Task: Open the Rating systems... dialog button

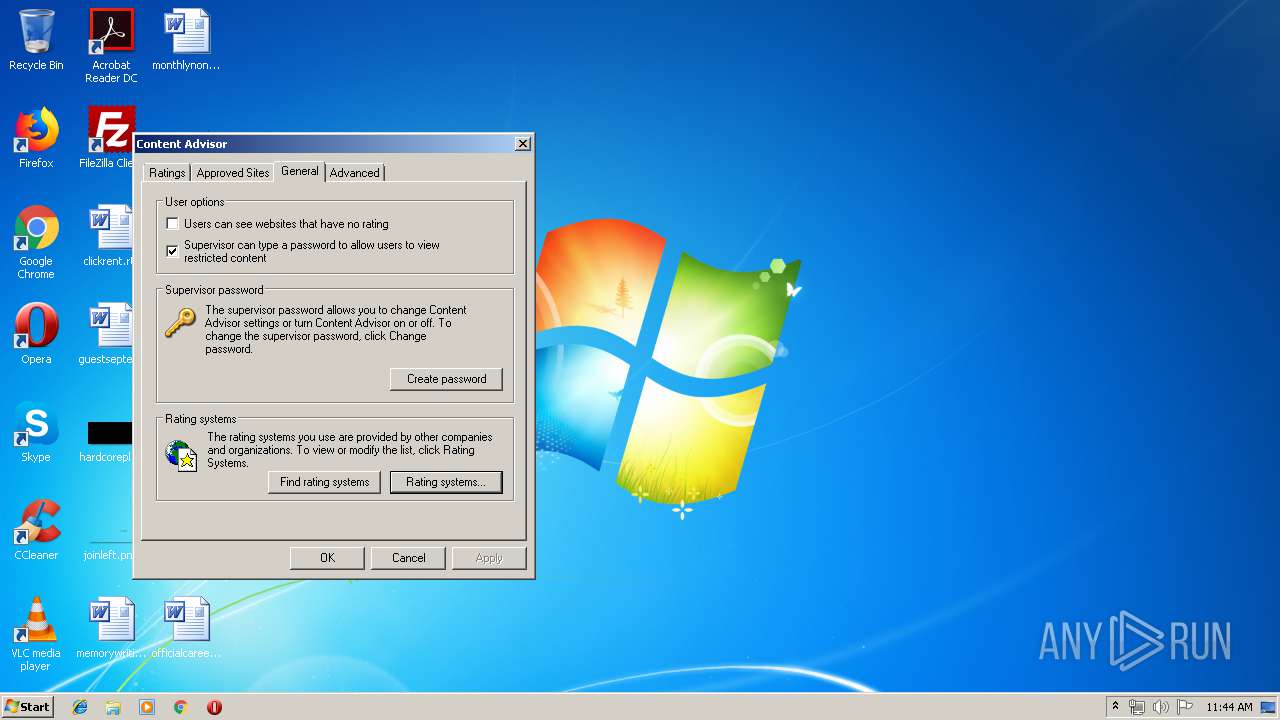Action: click(446, 482)
